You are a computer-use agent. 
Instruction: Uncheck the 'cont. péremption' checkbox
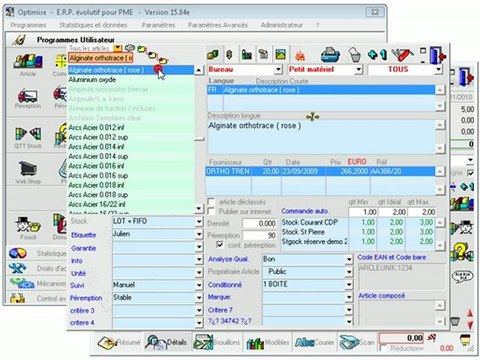click(220, 245)
